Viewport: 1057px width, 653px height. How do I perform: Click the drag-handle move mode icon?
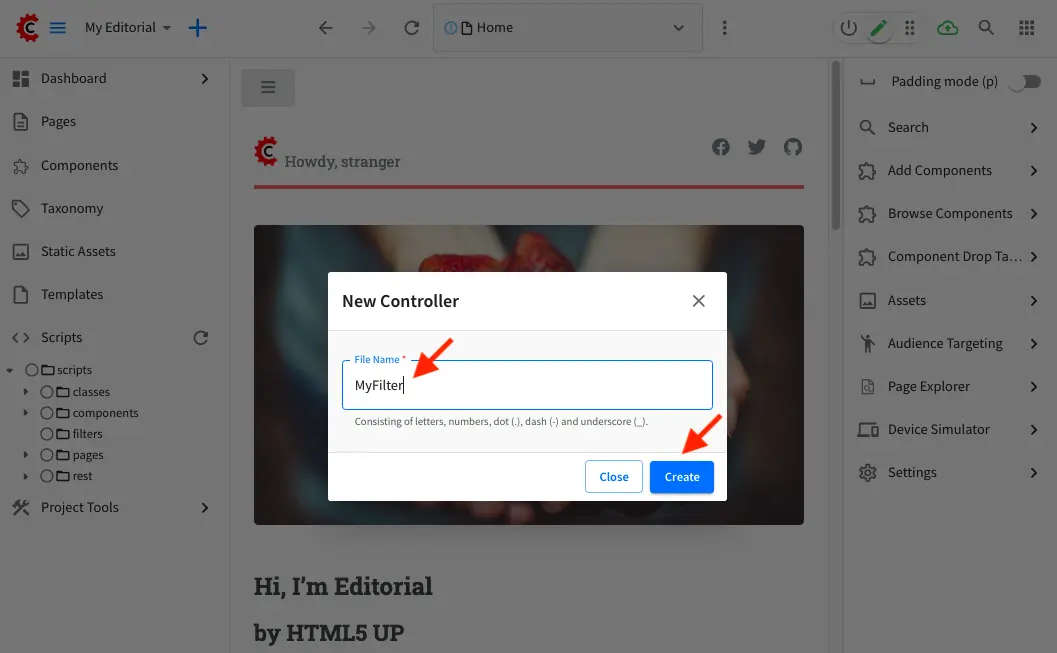[910, 28]
